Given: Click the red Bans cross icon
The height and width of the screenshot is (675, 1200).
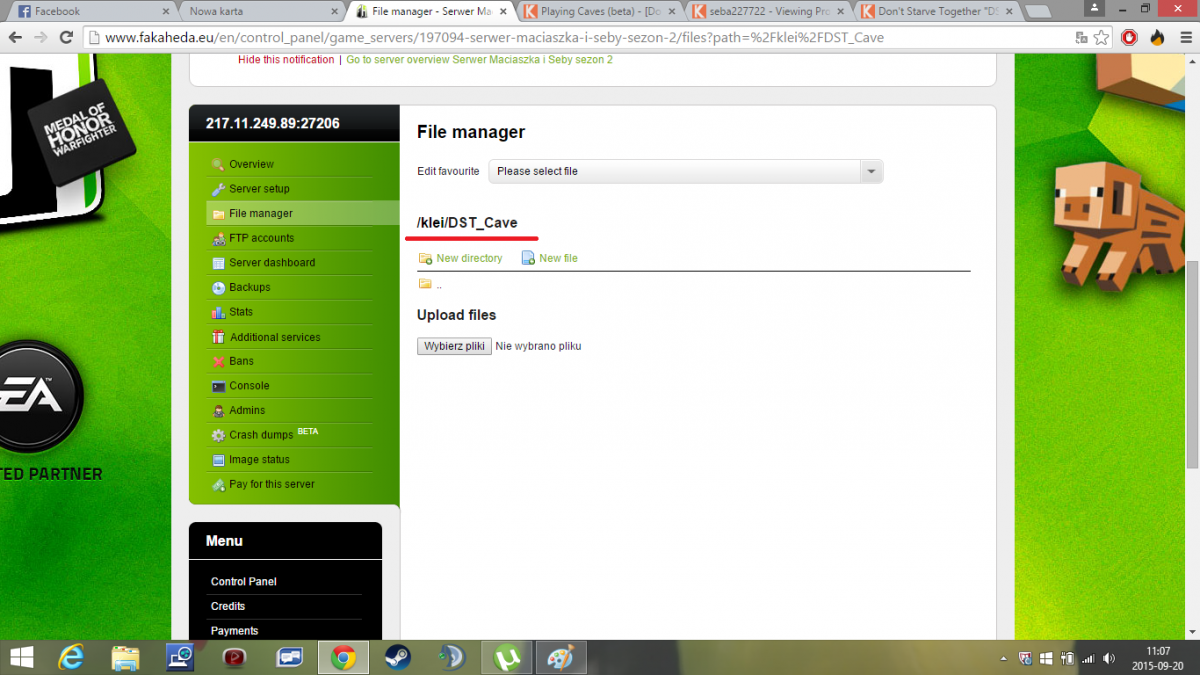Looking at the screenshot, I should 218,361.
